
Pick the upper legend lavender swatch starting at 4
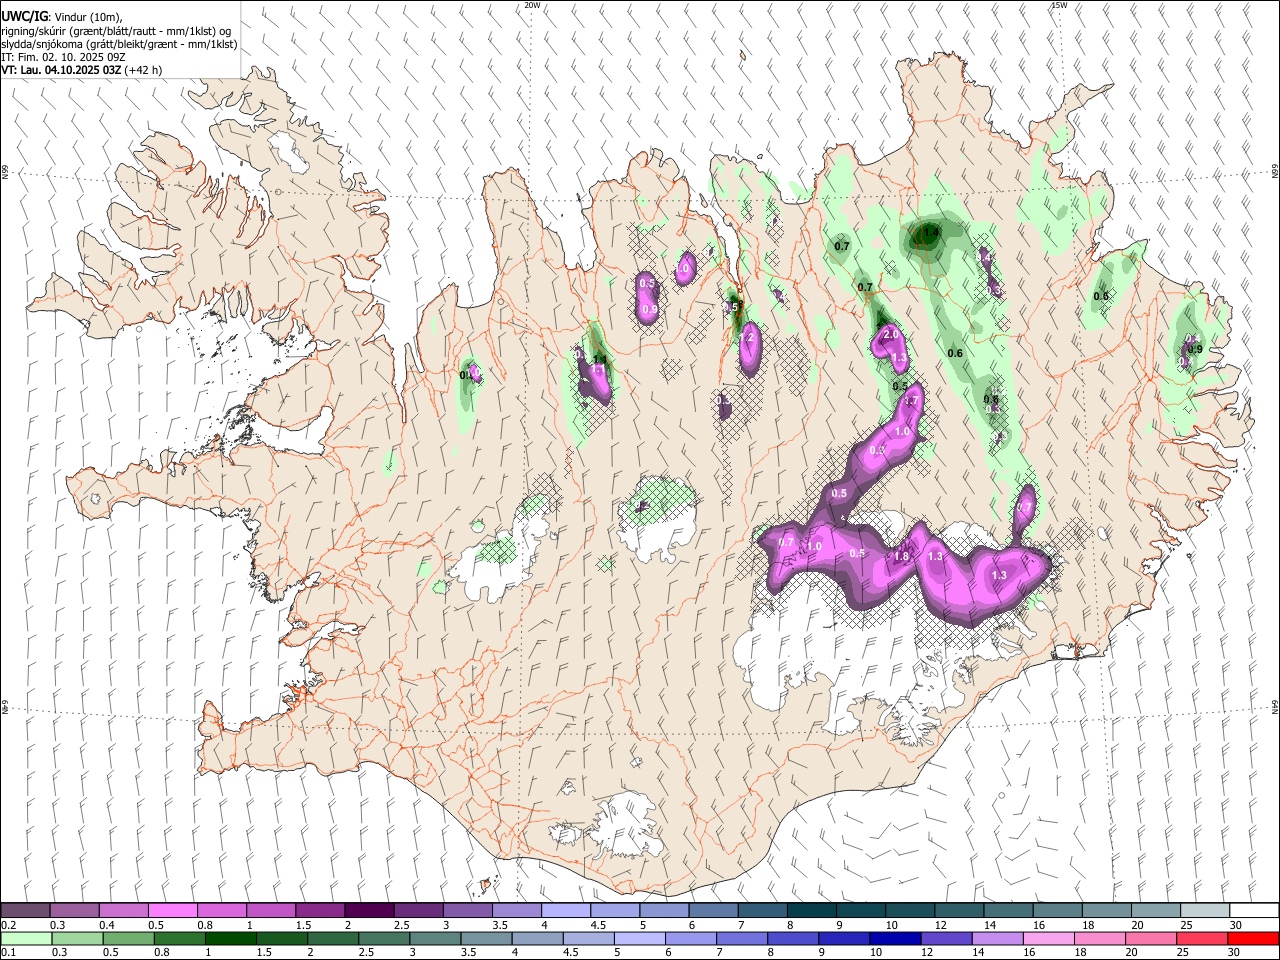(x=565, y=911)
